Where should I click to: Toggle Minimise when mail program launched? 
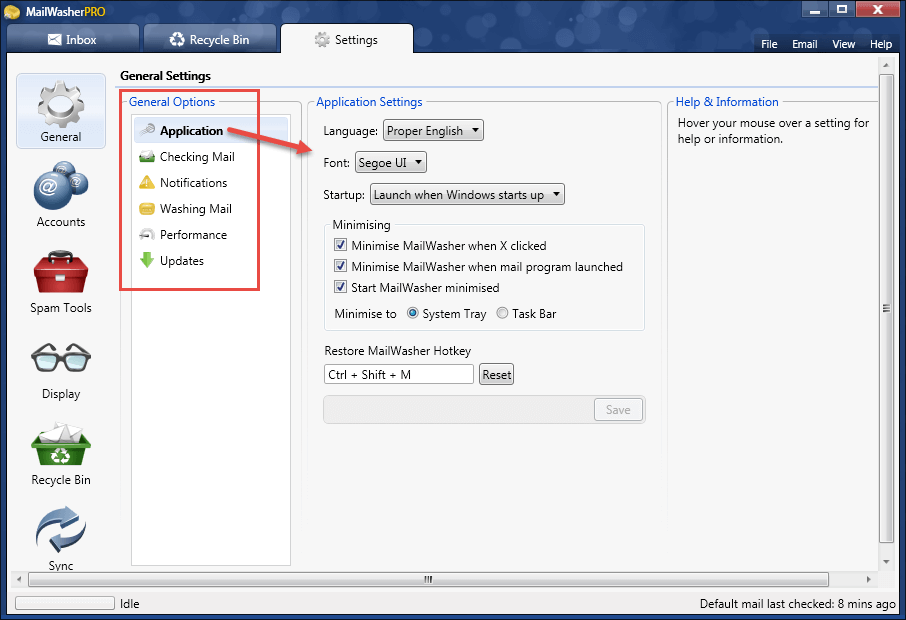(340, 266)
